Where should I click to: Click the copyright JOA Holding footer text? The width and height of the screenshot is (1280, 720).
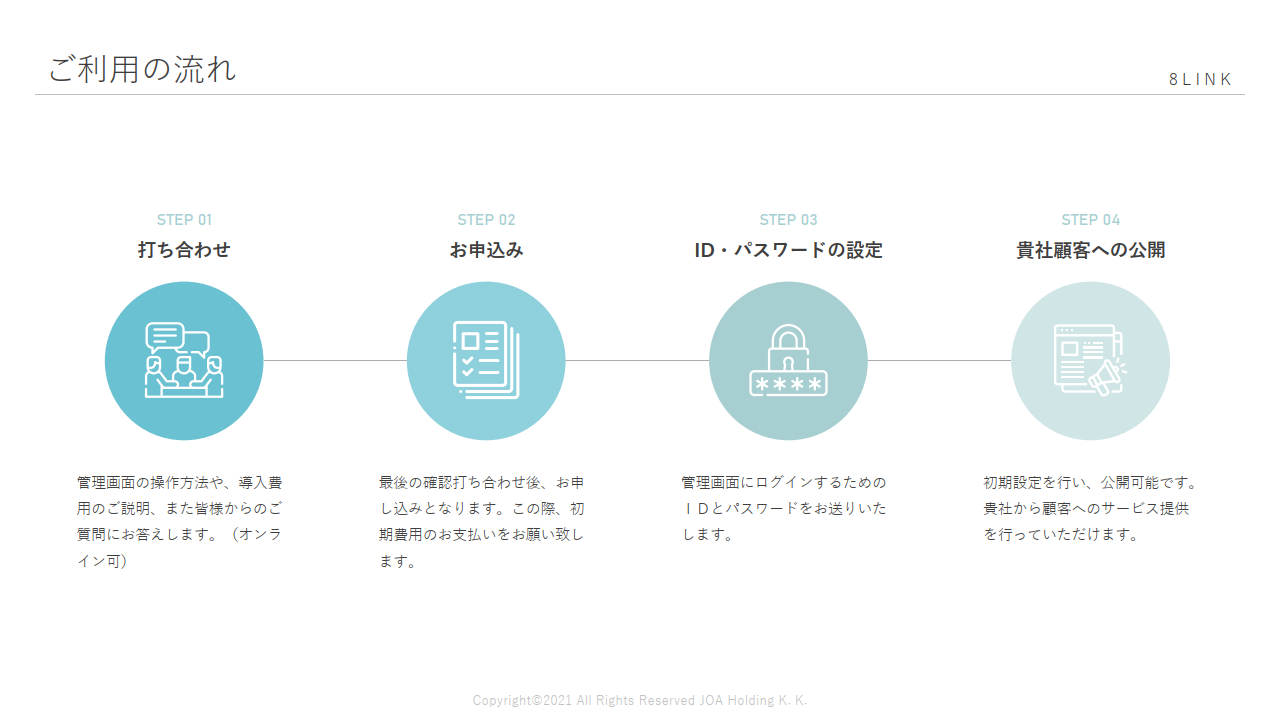(640, 700)
